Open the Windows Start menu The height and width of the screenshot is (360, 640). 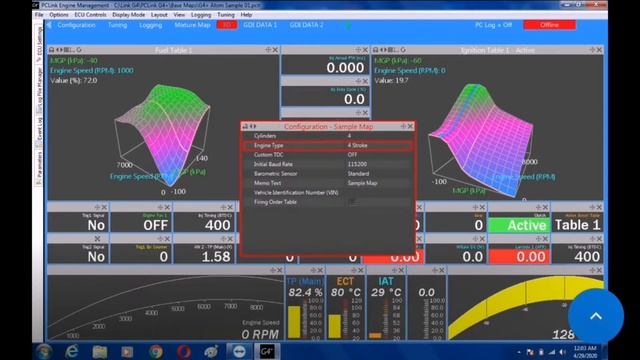coord(44,351)
